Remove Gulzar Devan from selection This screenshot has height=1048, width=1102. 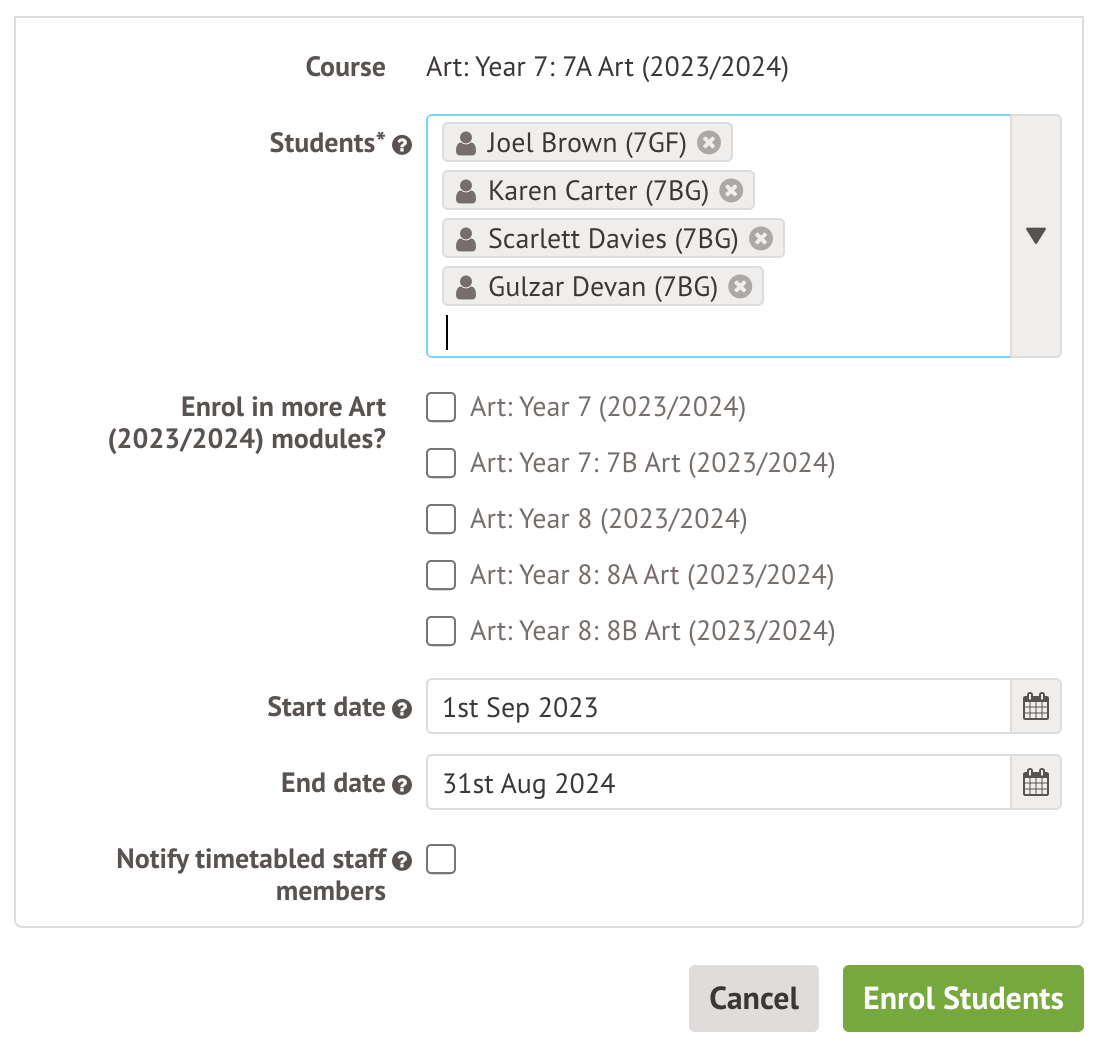740,287
